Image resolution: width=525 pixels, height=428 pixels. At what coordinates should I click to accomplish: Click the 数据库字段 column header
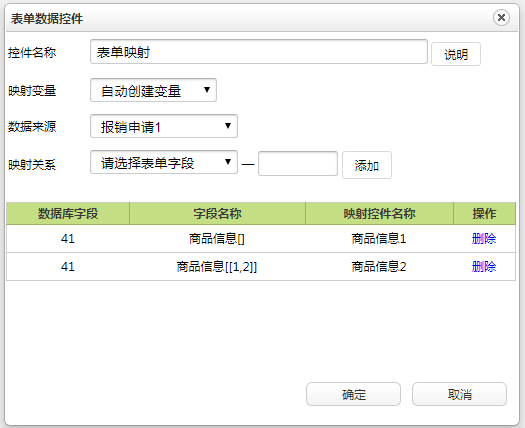point(68,213)
